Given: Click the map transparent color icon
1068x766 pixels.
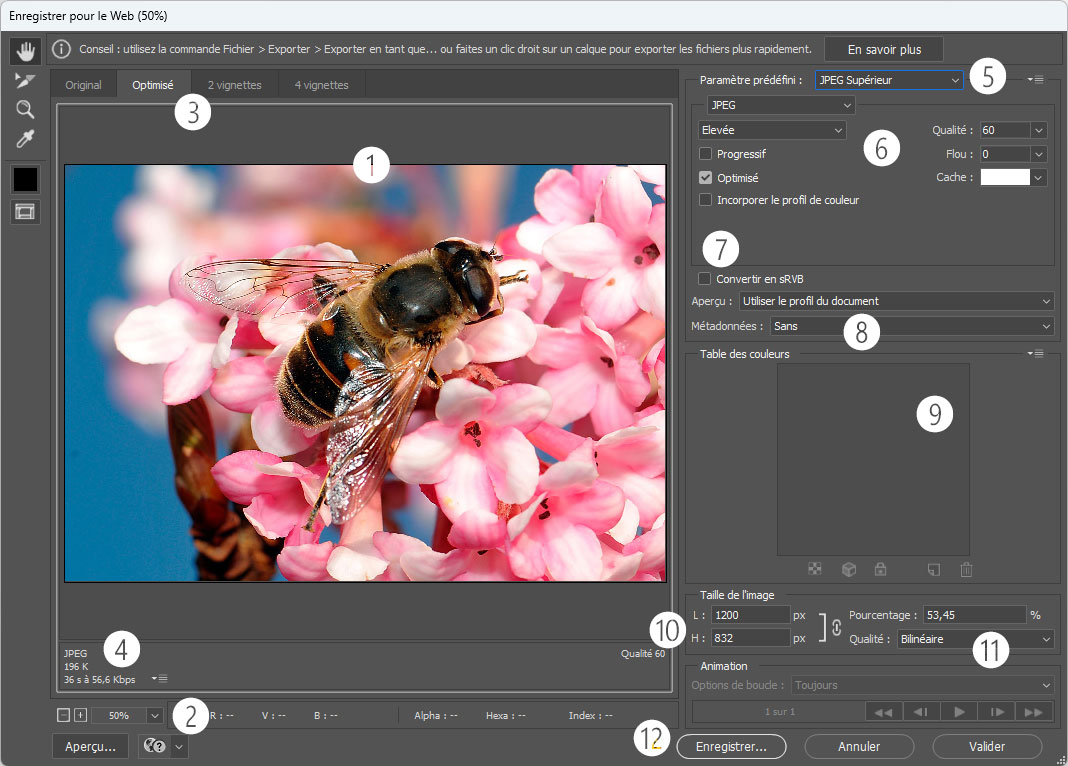Looking at the screenshot, I should [815, 569].
